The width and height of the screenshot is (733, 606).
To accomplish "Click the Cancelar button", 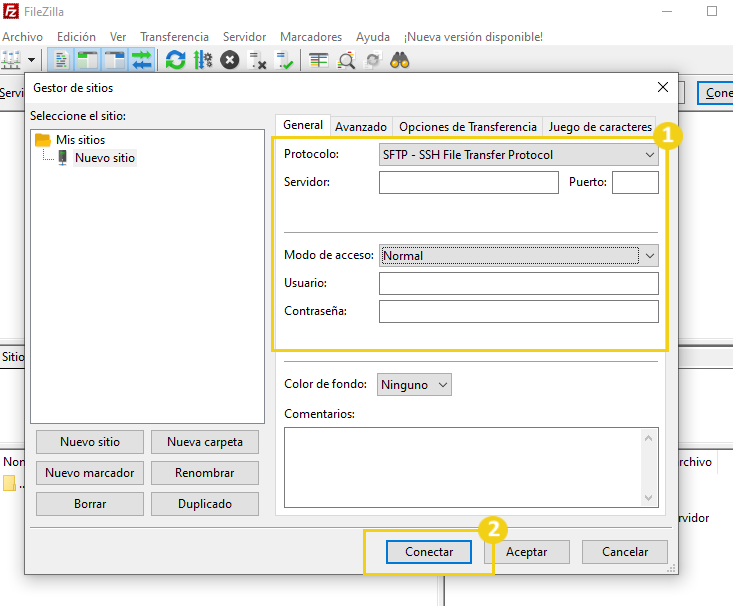I will click(x=625, y=552).
